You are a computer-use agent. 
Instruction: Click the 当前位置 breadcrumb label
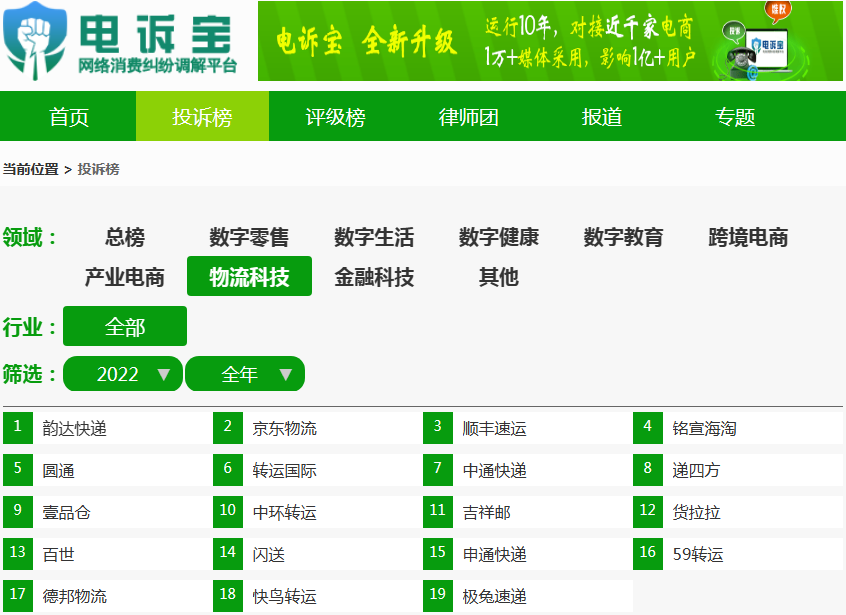[31, 169]
